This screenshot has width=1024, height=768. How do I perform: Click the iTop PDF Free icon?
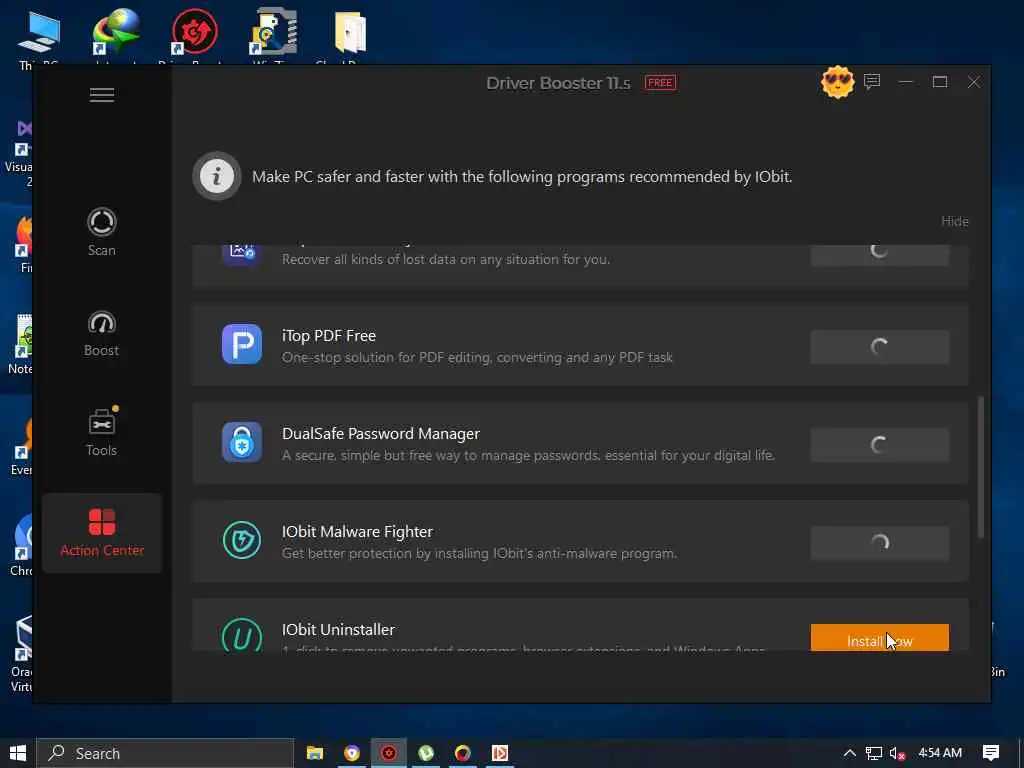(242, 344)
